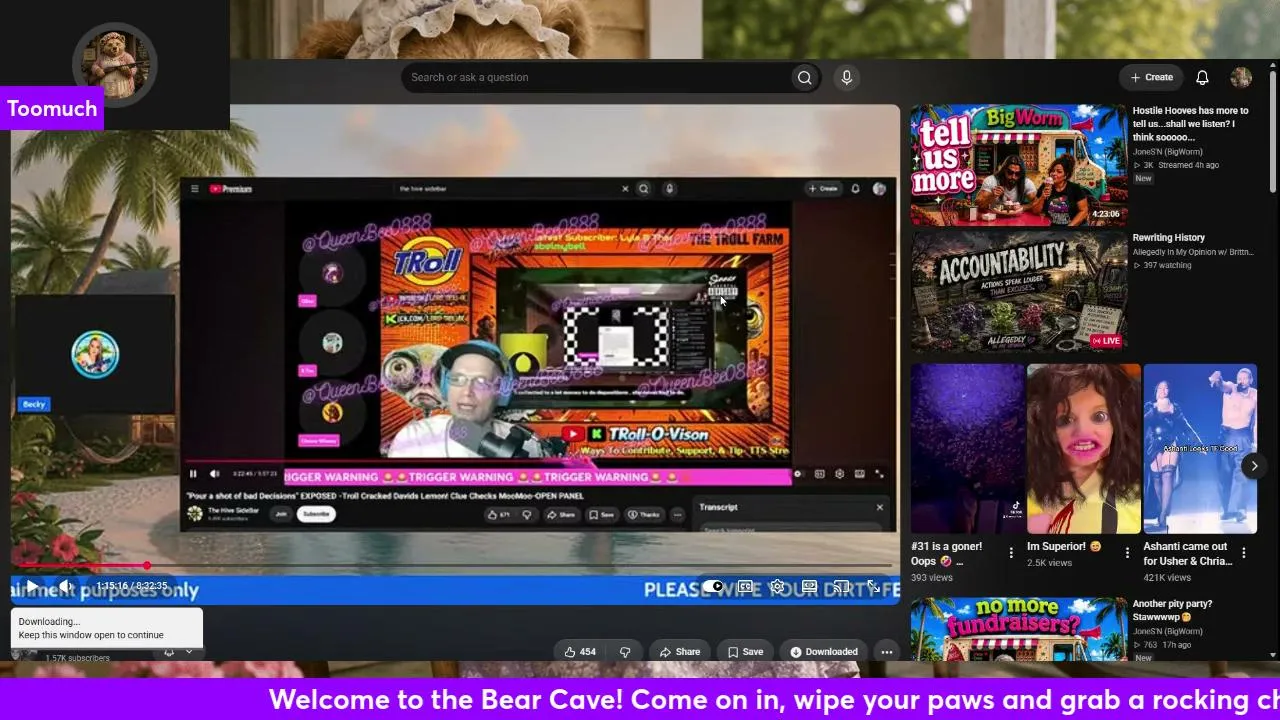
Task: Start voice search with the microphone icon
Action: pyautogui.click(x=847, y=78)
